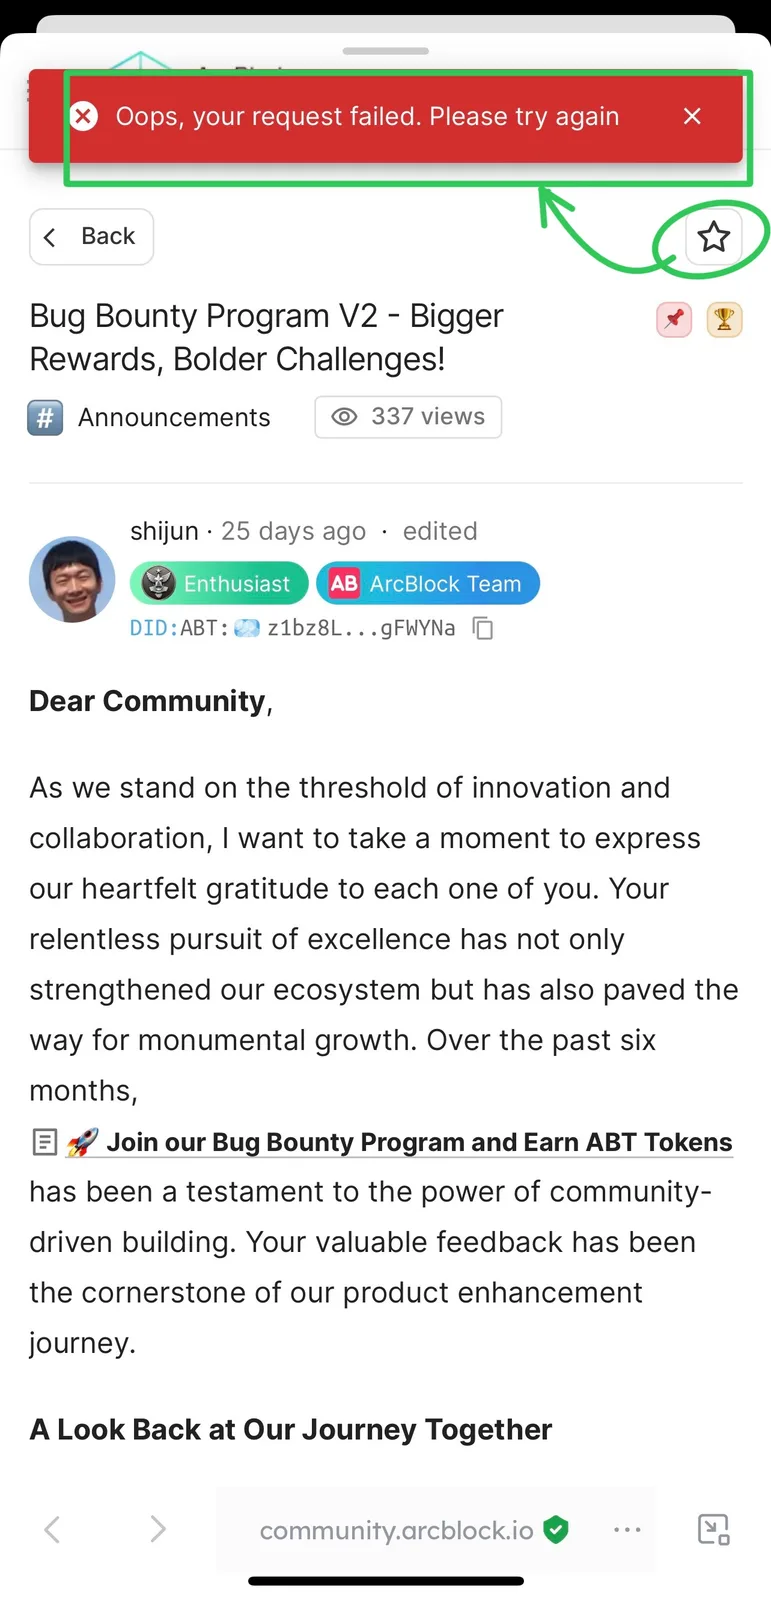Dismiss the error notification with X
This screenshot has height=1600, width=771.
click(692, 117)
